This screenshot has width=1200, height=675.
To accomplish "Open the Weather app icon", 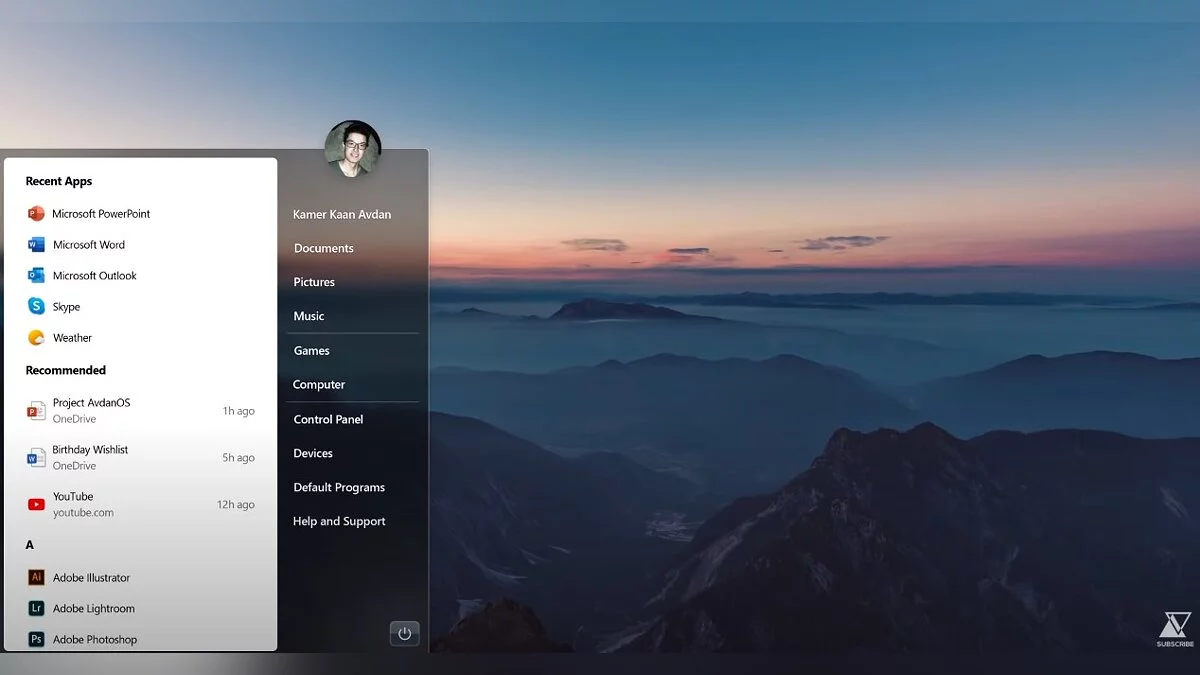I will coord(36,338).
